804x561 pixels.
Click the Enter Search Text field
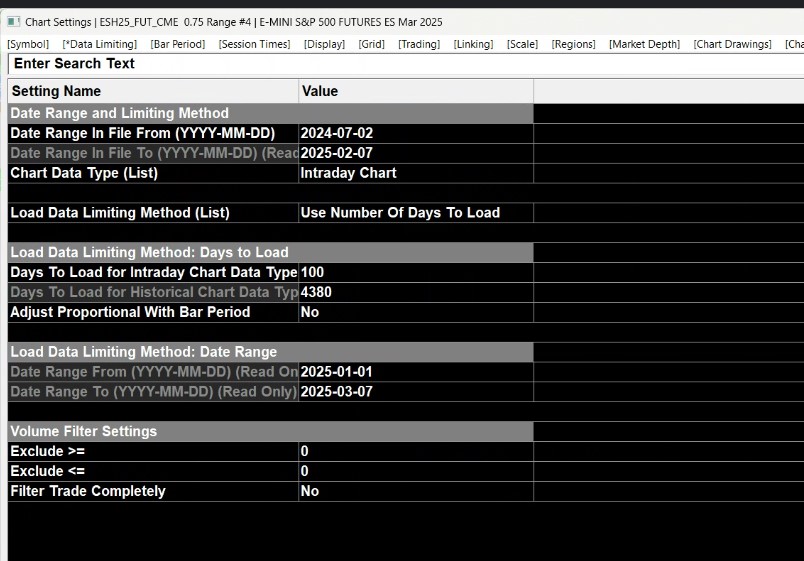click(x=406, y=64)
